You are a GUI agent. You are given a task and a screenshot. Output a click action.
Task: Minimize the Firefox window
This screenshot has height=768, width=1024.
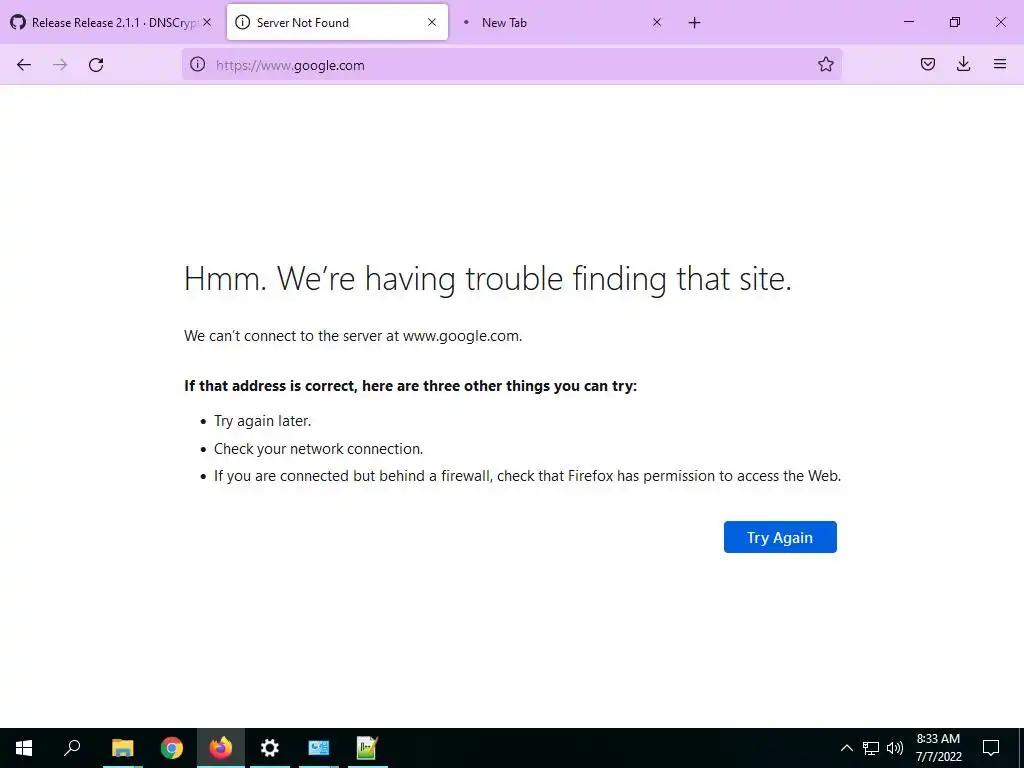pos(908,22)
